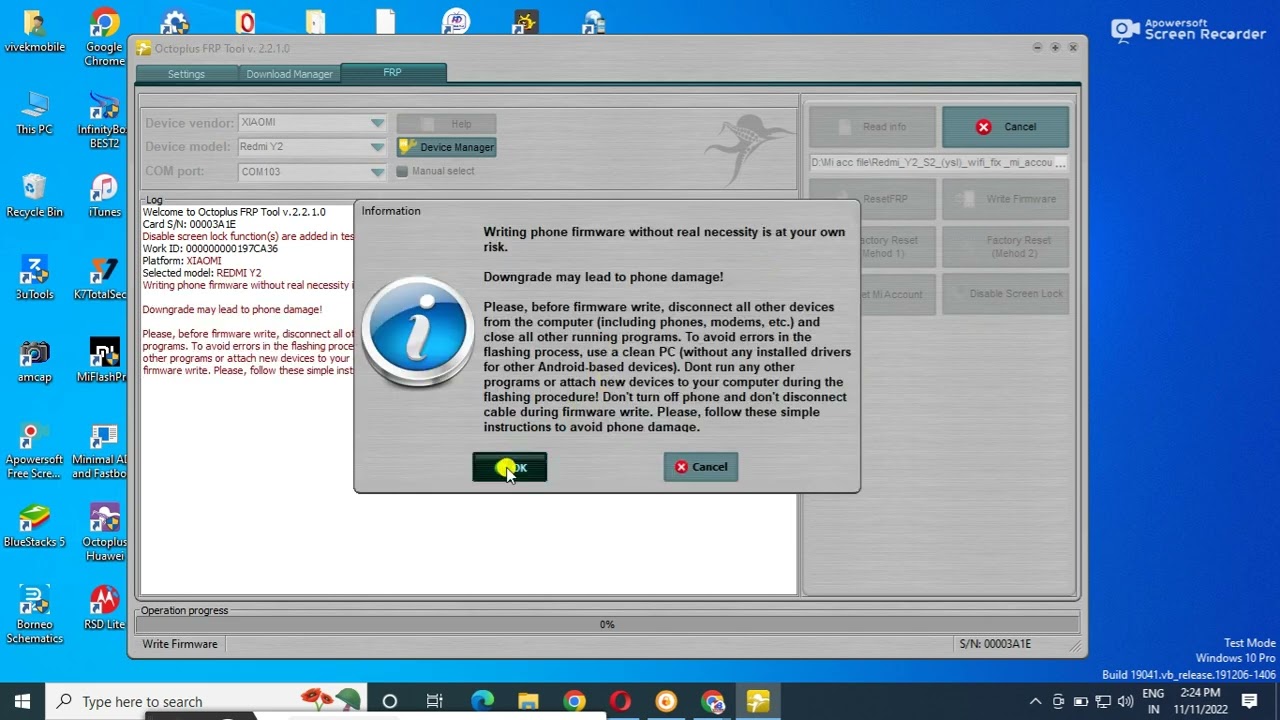This screenshot has height=720, width=1280.
Task: Click the 'S/N: 00003A1E' status bar entry
Action: (995, 644)
